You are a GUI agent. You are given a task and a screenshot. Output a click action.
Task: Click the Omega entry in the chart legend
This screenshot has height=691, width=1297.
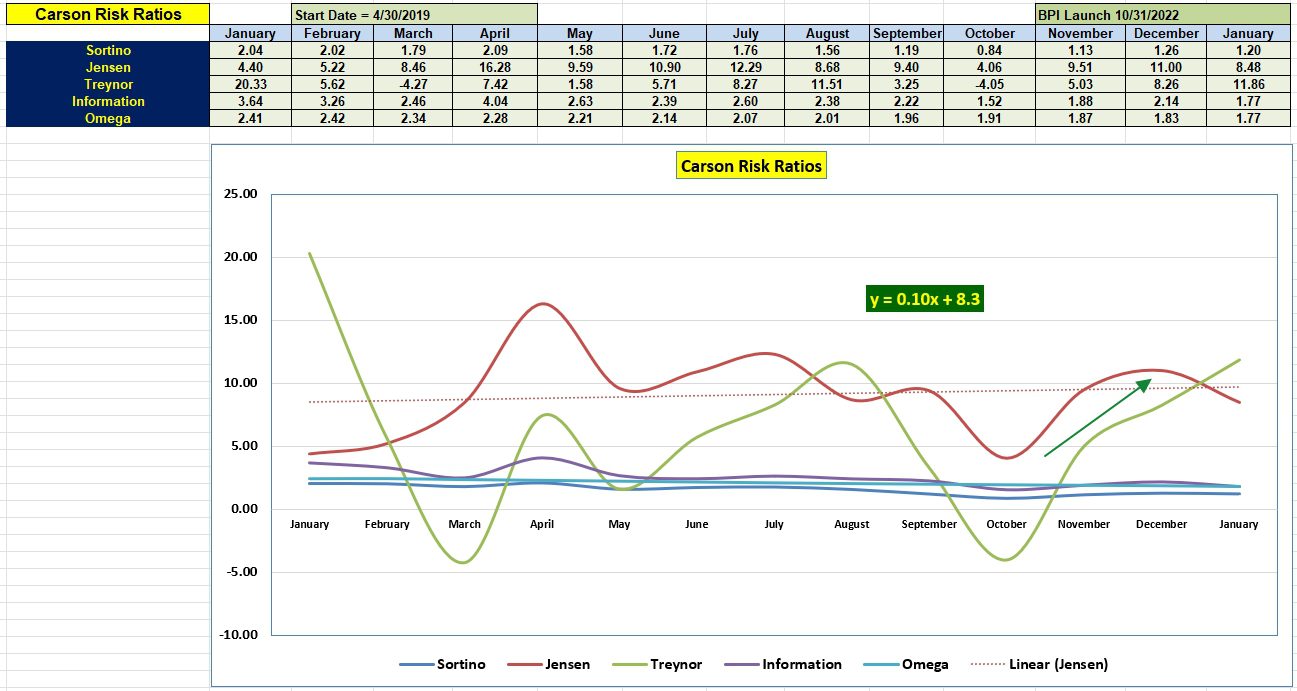906,664
